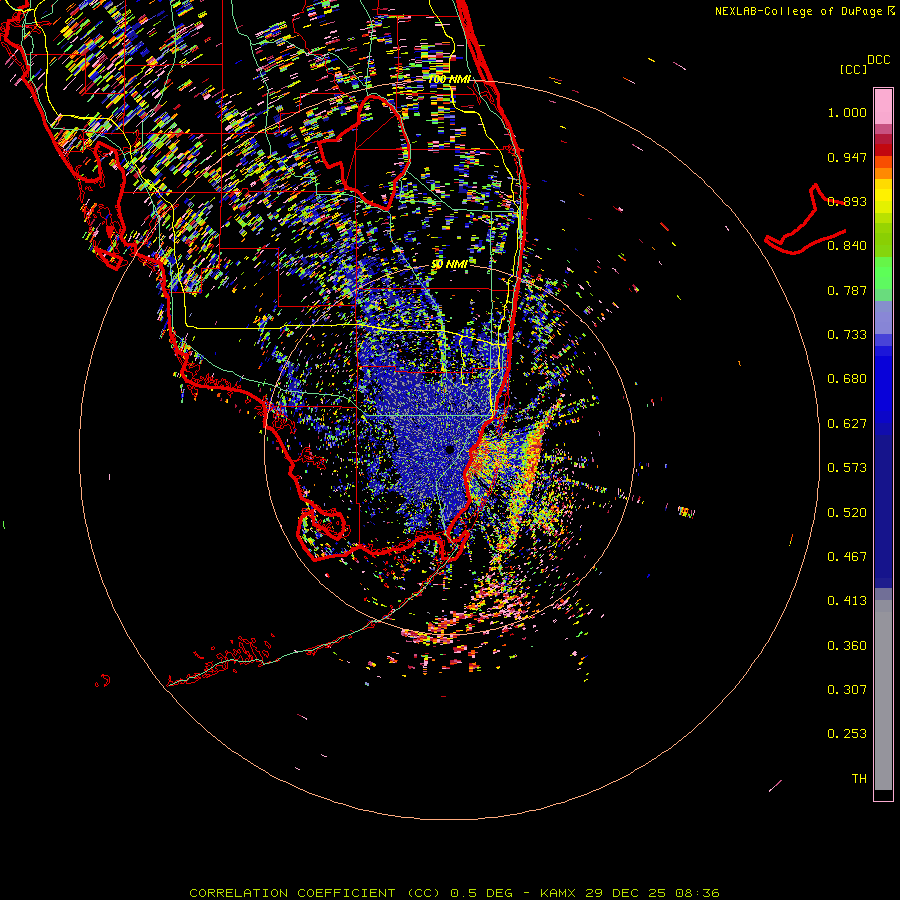Click the NEXLAB-College of DuPage credit text
This screenshot has width=900, height=900.
tap(799, 11)
